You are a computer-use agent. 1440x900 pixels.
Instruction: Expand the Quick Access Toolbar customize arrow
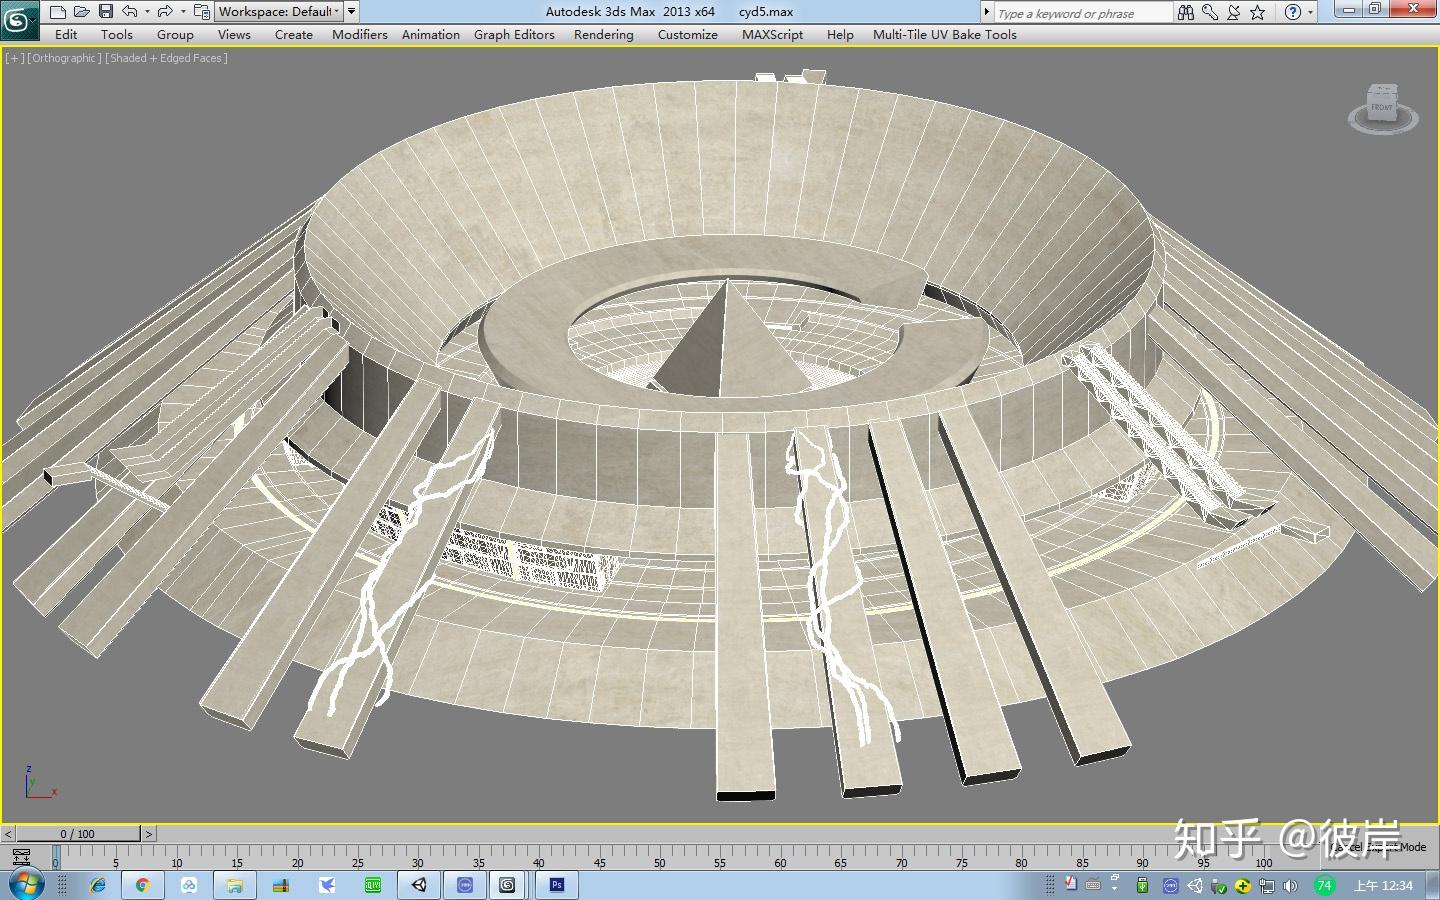click(x=352, y=12)
